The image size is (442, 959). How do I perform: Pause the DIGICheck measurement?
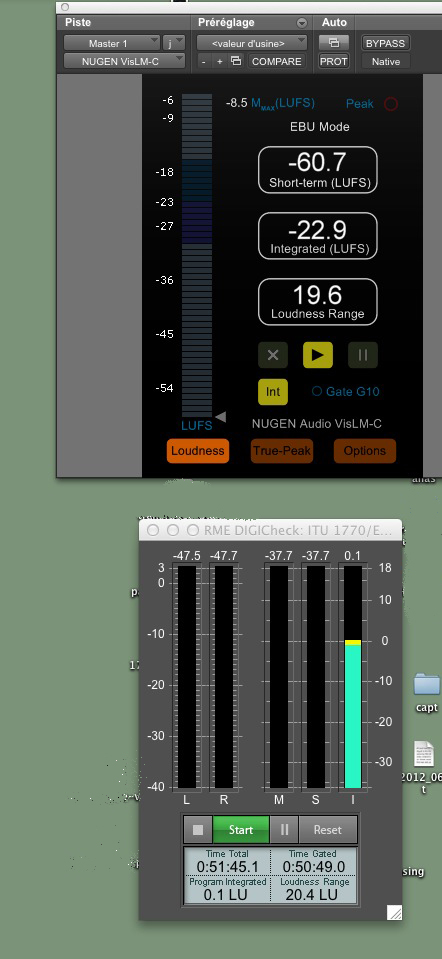[284, 830]
